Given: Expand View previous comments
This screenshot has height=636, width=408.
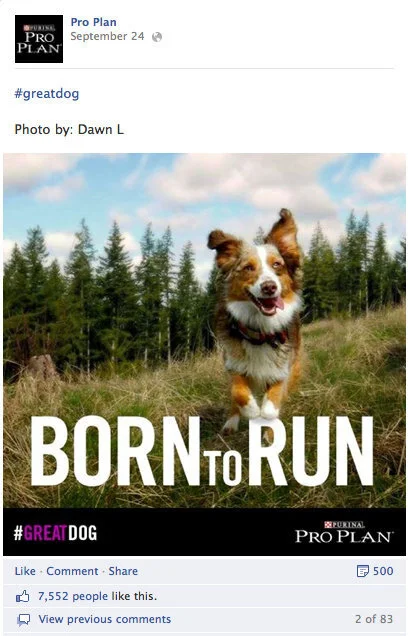Looking at the screenshot, I should [105, 619].
